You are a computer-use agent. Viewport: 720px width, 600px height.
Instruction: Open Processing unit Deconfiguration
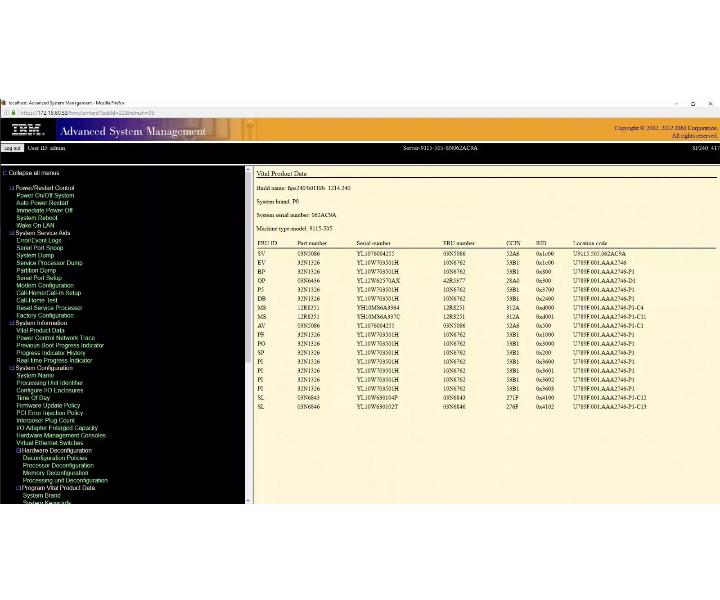click(x=65, y=481)
